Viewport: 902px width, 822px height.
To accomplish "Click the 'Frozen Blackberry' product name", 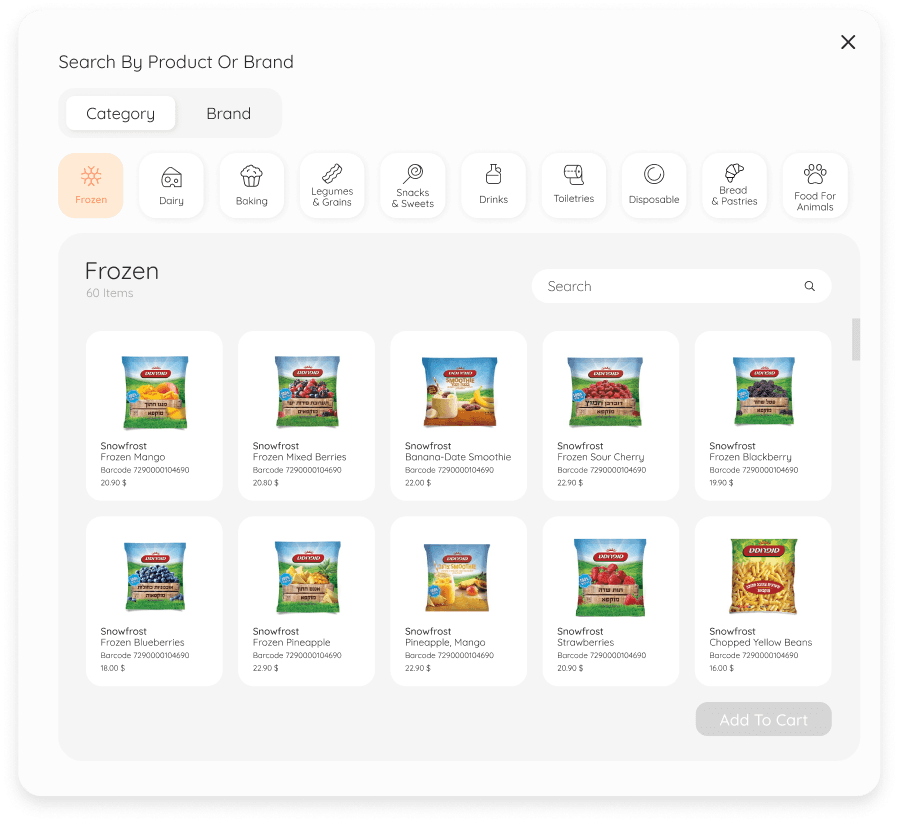I will 750,457.
